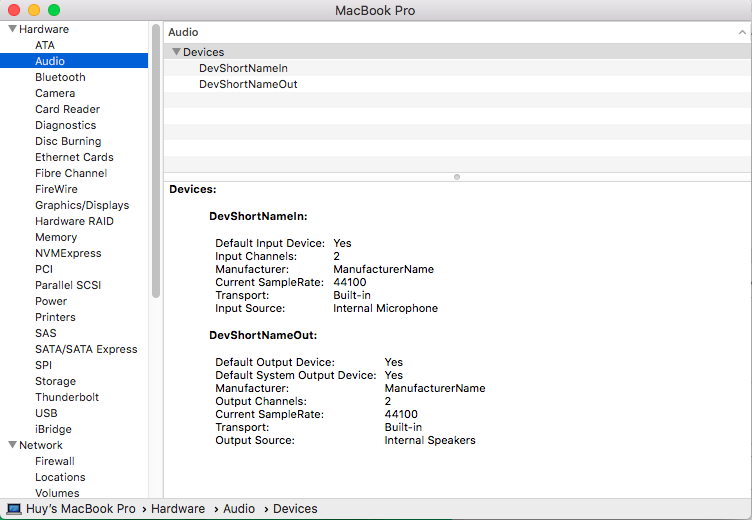Click the split pane divider handle

457,177
